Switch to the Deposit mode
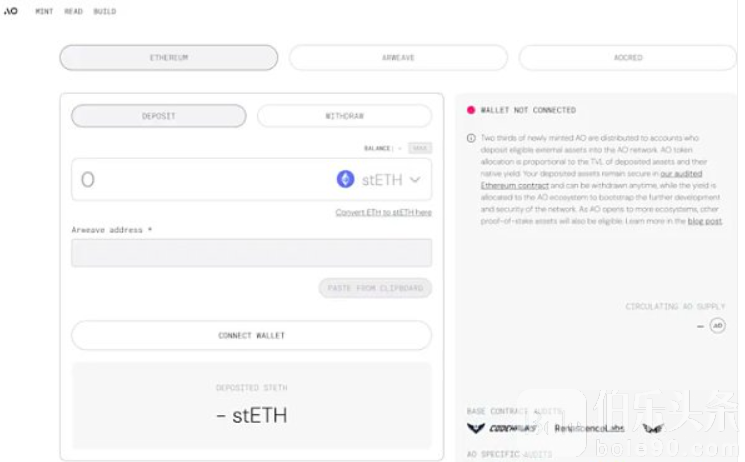 click(159, 116)
